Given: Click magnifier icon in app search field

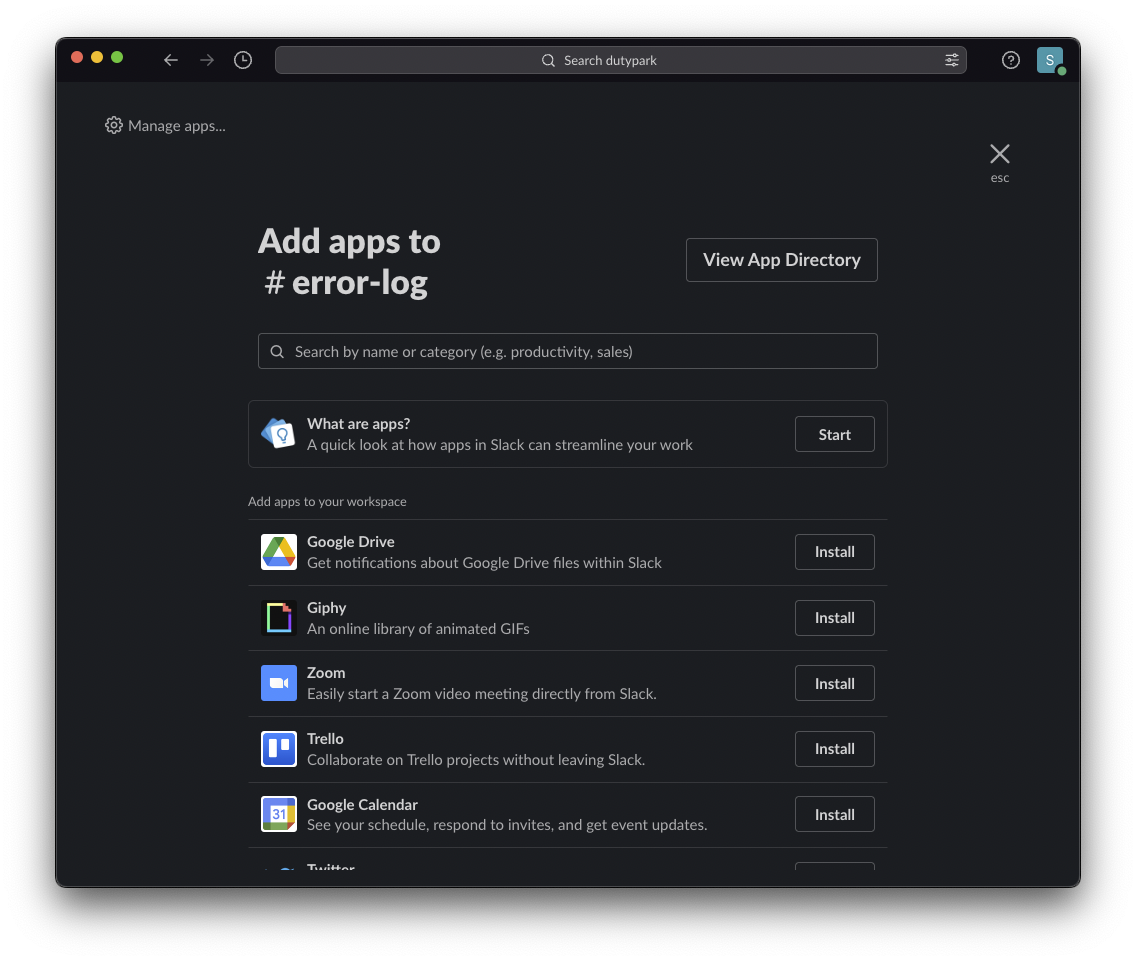Looking at the screenshot, I should (x=277, y=351).
